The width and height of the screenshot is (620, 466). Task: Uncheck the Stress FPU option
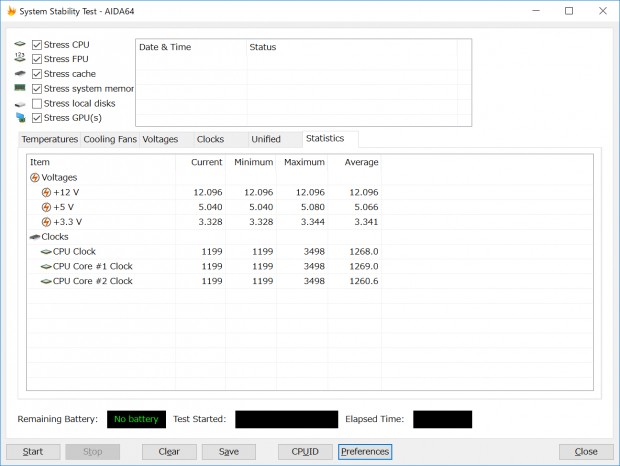[37, 59]
